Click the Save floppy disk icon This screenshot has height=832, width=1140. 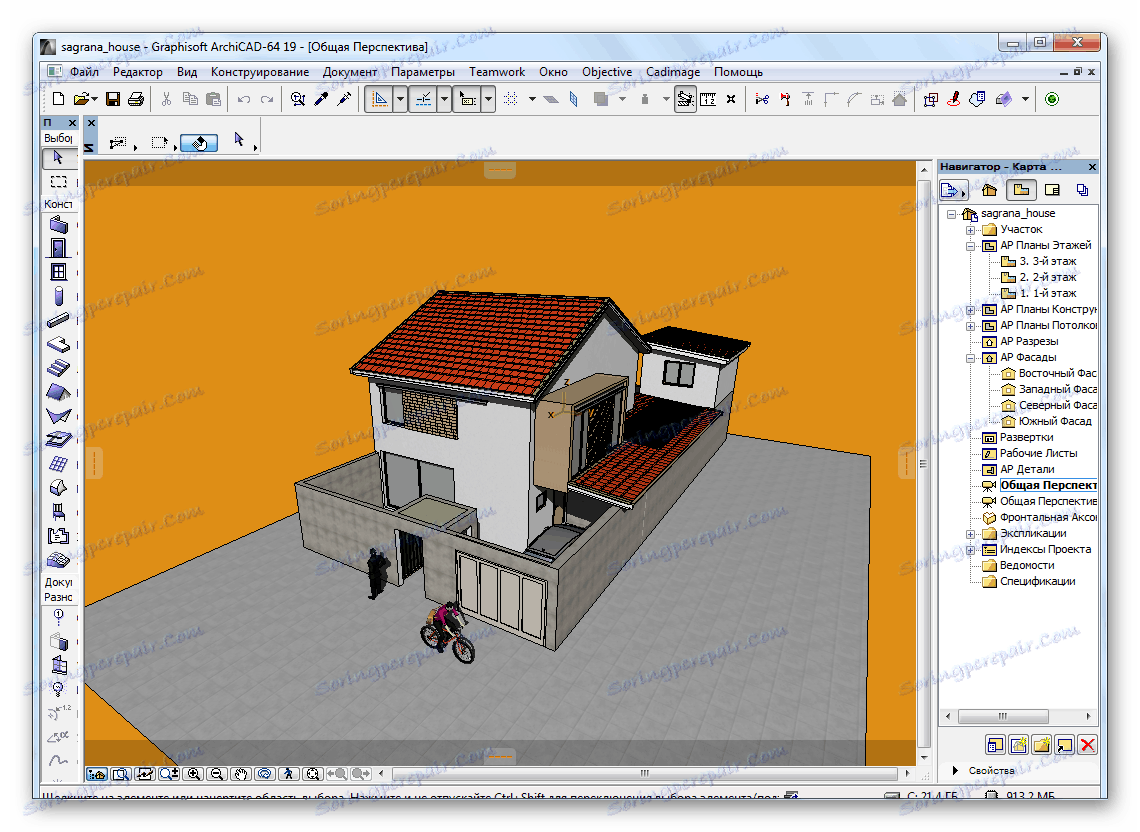tap(113, 99)
